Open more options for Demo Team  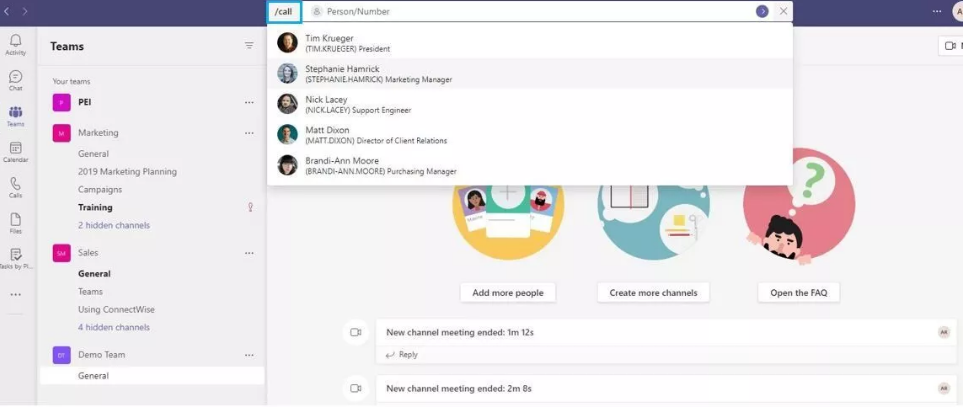[249, 355]
